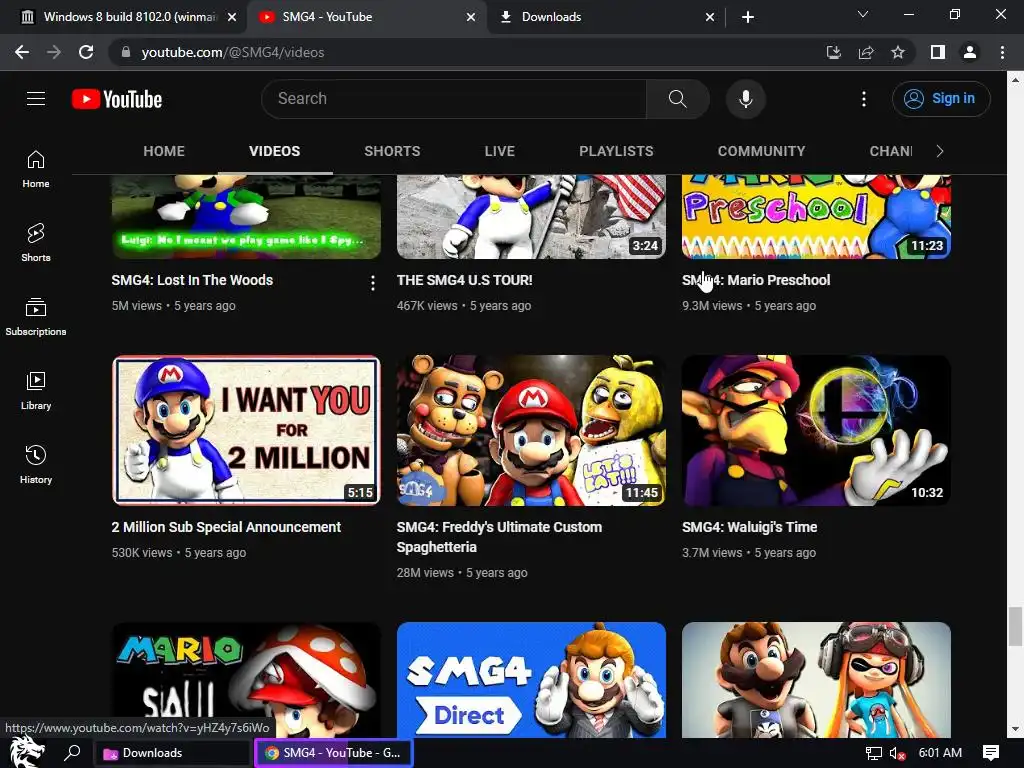The width and height of the screenshot is (1024, 768).
Task: Play the Freddy and Chica thumbnail video
Action: [x=531, y=430]
